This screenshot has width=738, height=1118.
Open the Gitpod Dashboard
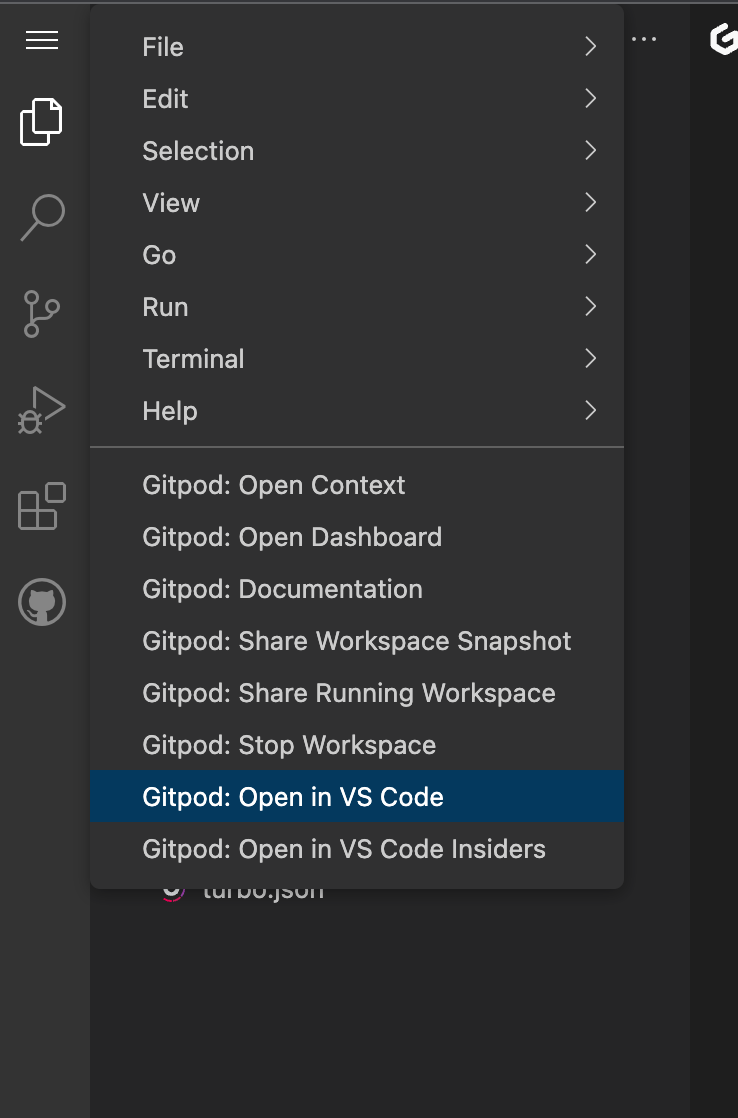(x=292, y=536)
